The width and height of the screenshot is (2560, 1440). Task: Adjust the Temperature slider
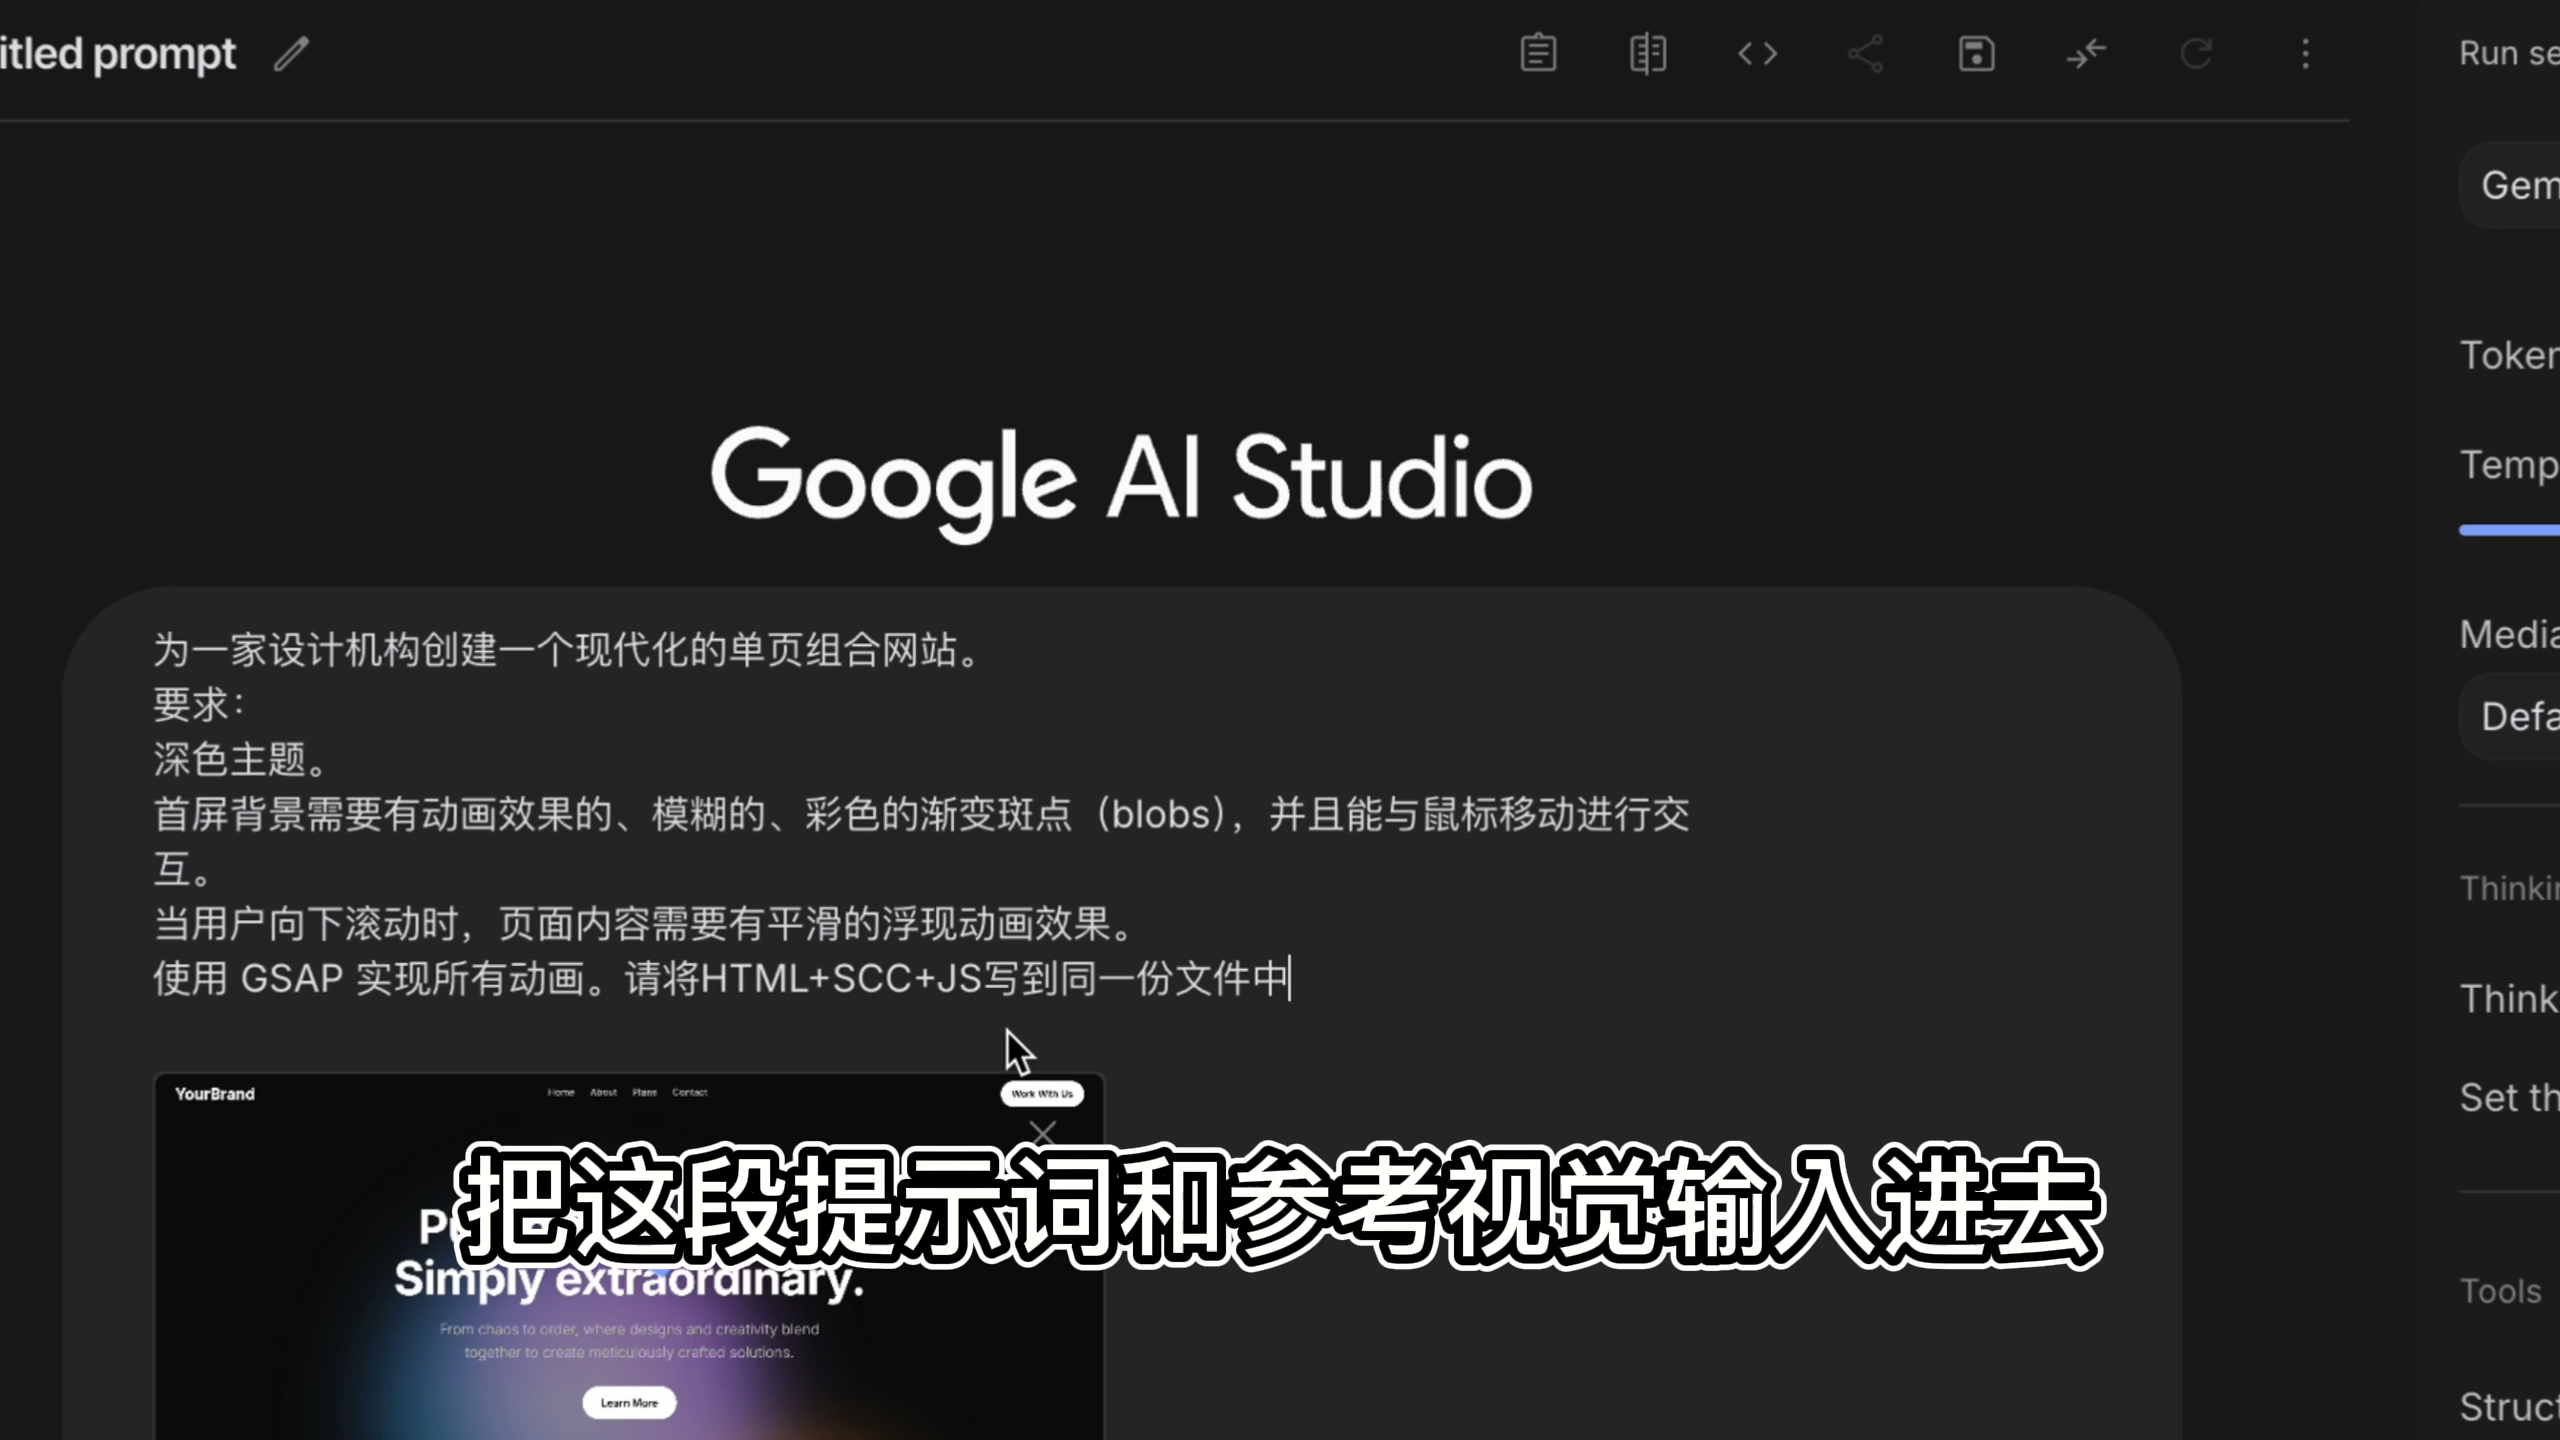pos(2510,530)
